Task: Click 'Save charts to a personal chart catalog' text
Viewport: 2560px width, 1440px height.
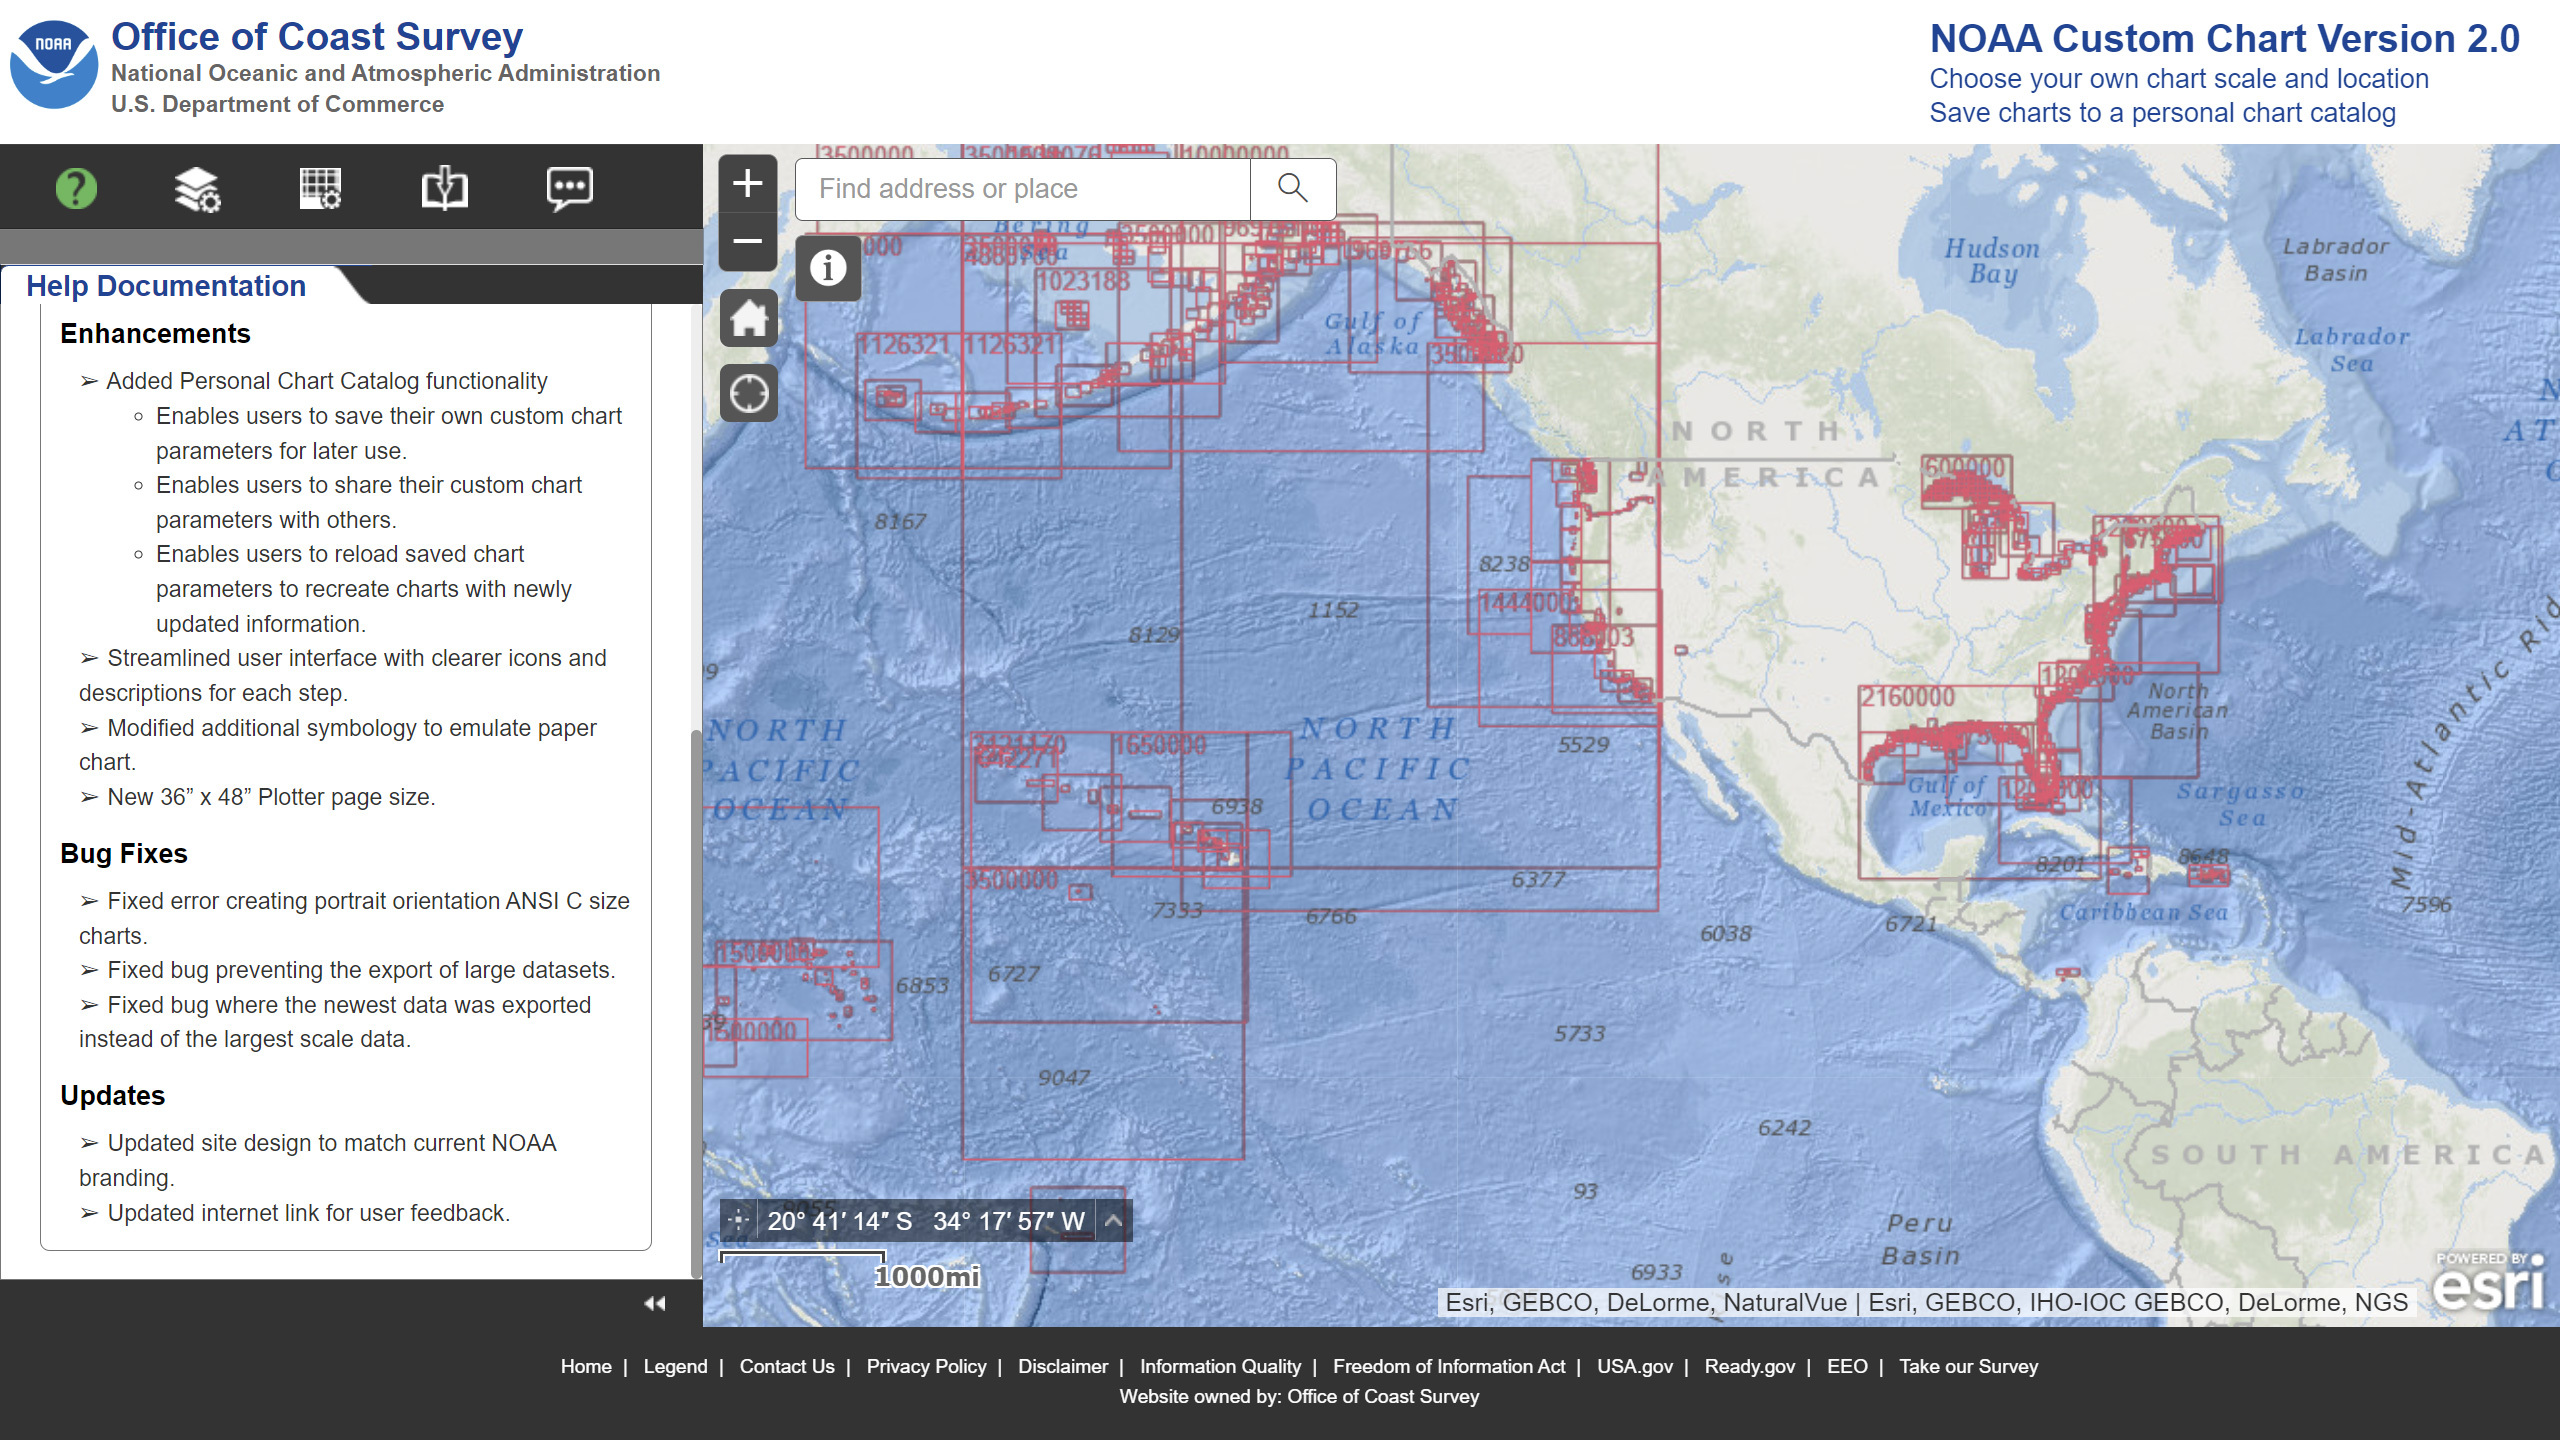Action: [x=2163, y=113]
